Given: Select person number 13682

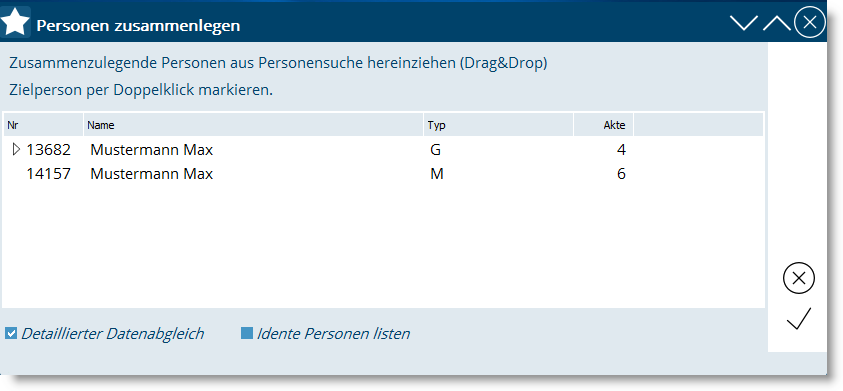Looking at the screenshot, I should [x=48, y=150].
